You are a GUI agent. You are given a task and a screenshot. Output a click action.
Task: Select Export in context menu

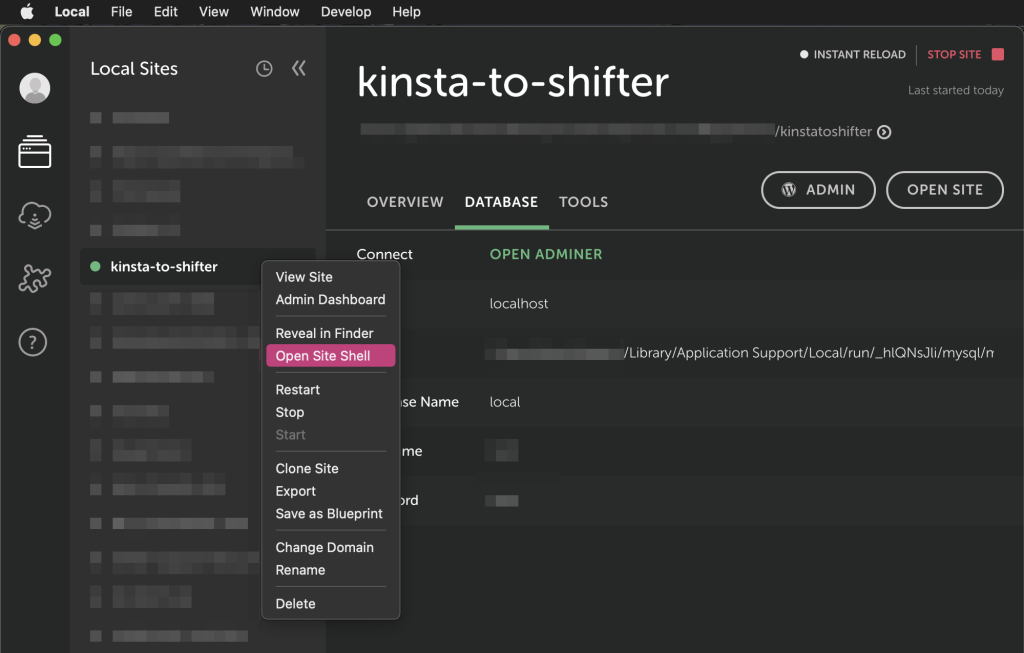pos(330,491)
